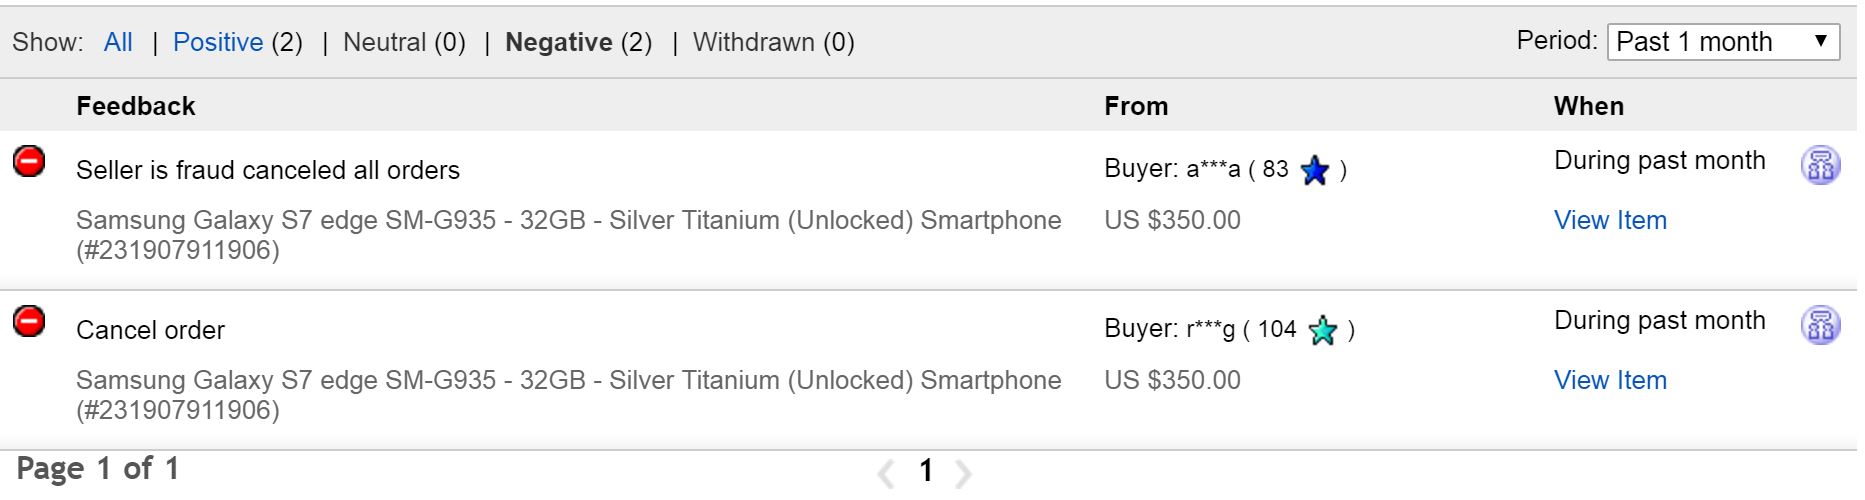This screenshot has height=500, width=1865.
Task: Click the "Seller is fraud canceled all orders" comment
Action: point(268,170)
